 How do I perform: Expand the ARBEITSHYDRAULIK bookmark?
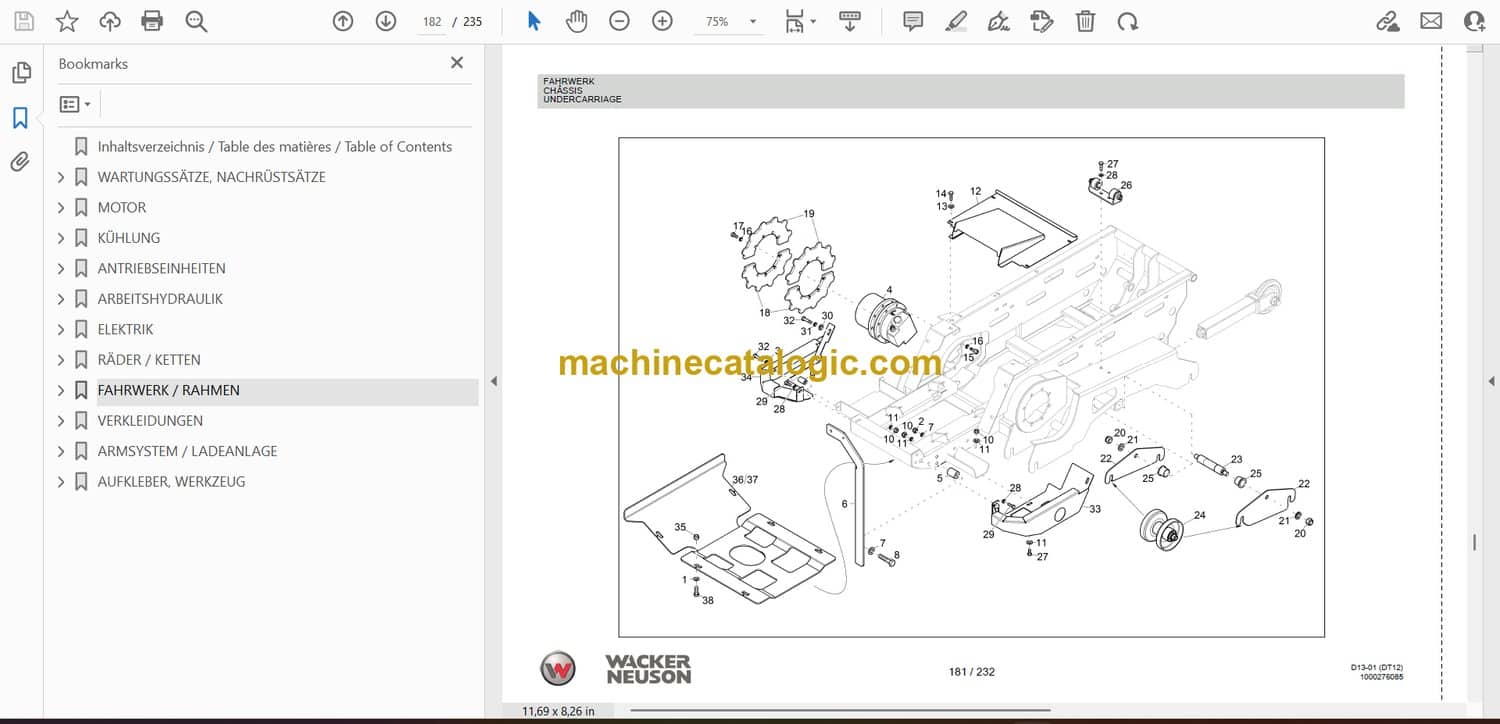61,299
